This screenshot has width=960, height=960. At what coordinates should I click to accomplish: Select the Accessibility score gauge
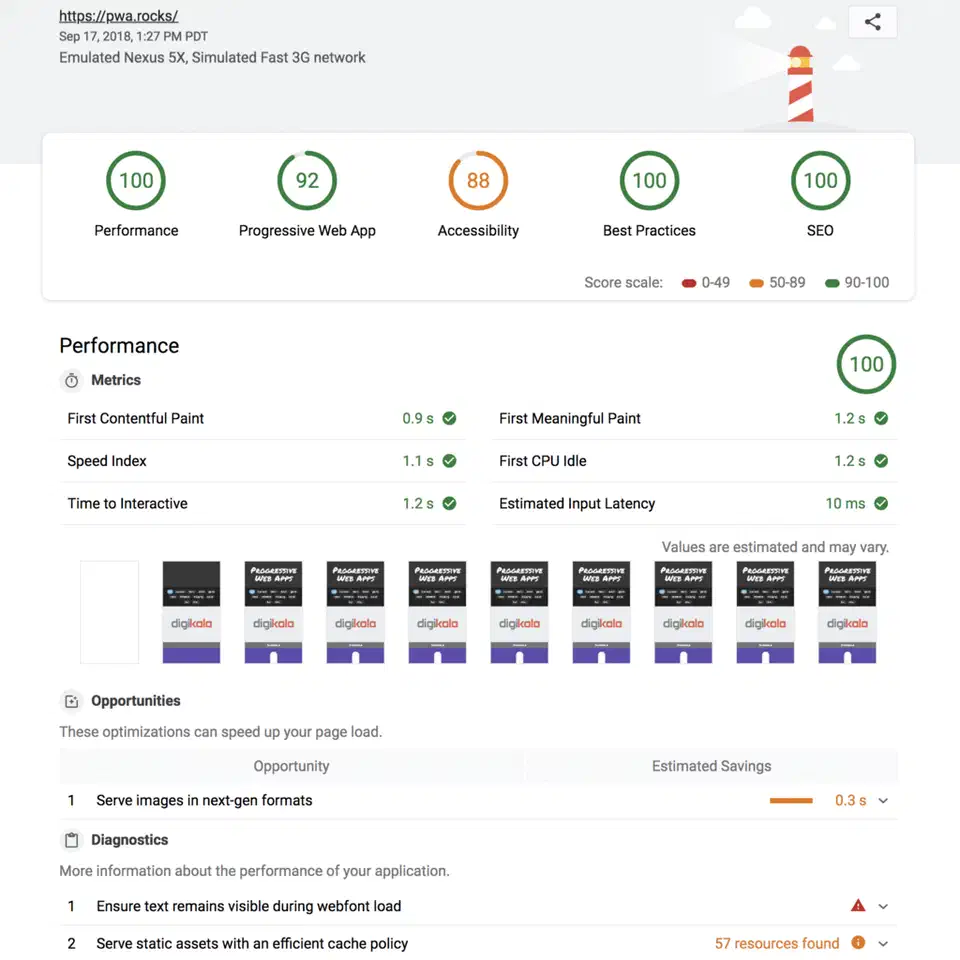[478, 181]
